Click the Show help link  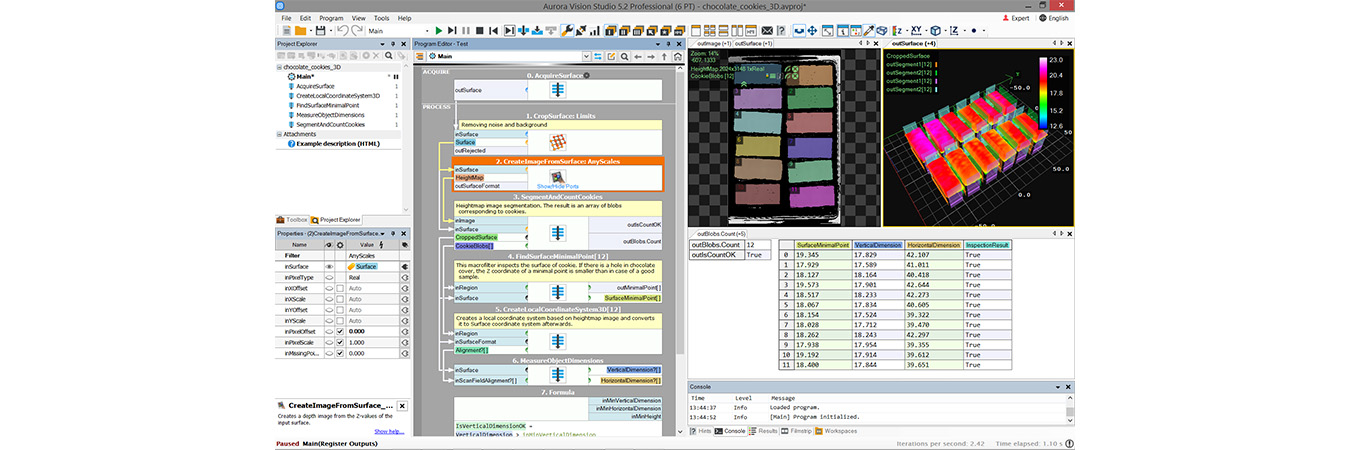389,431
